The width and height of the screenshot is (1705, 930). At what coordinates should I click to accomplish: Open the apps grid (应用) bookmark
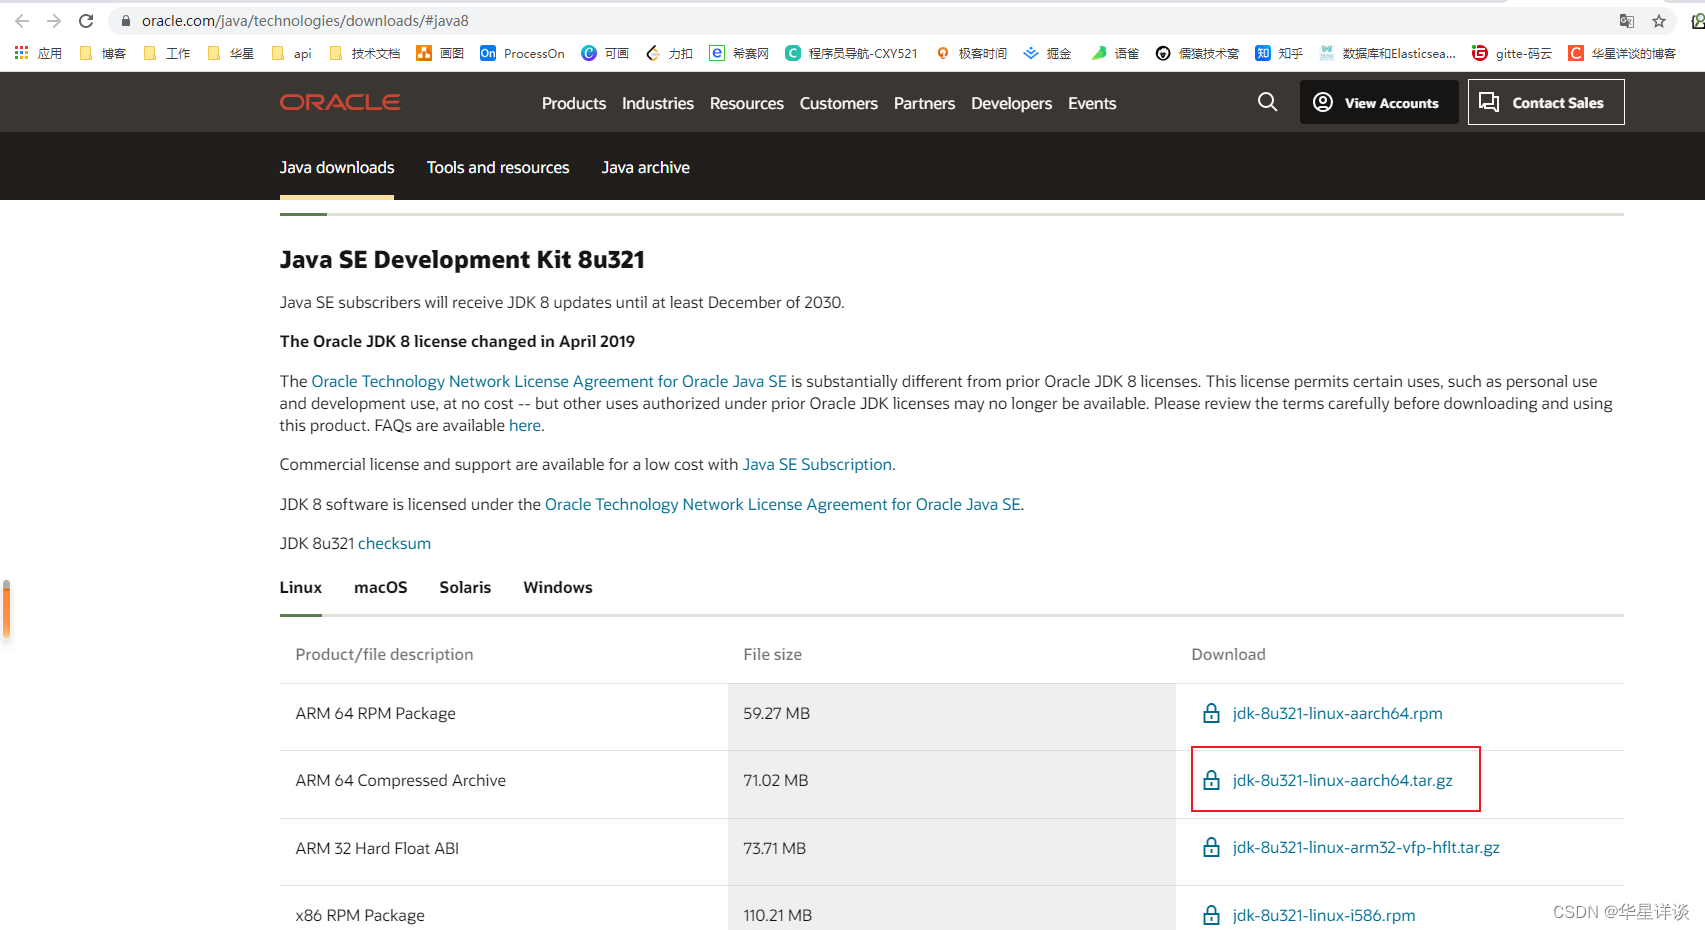point(38,53)
